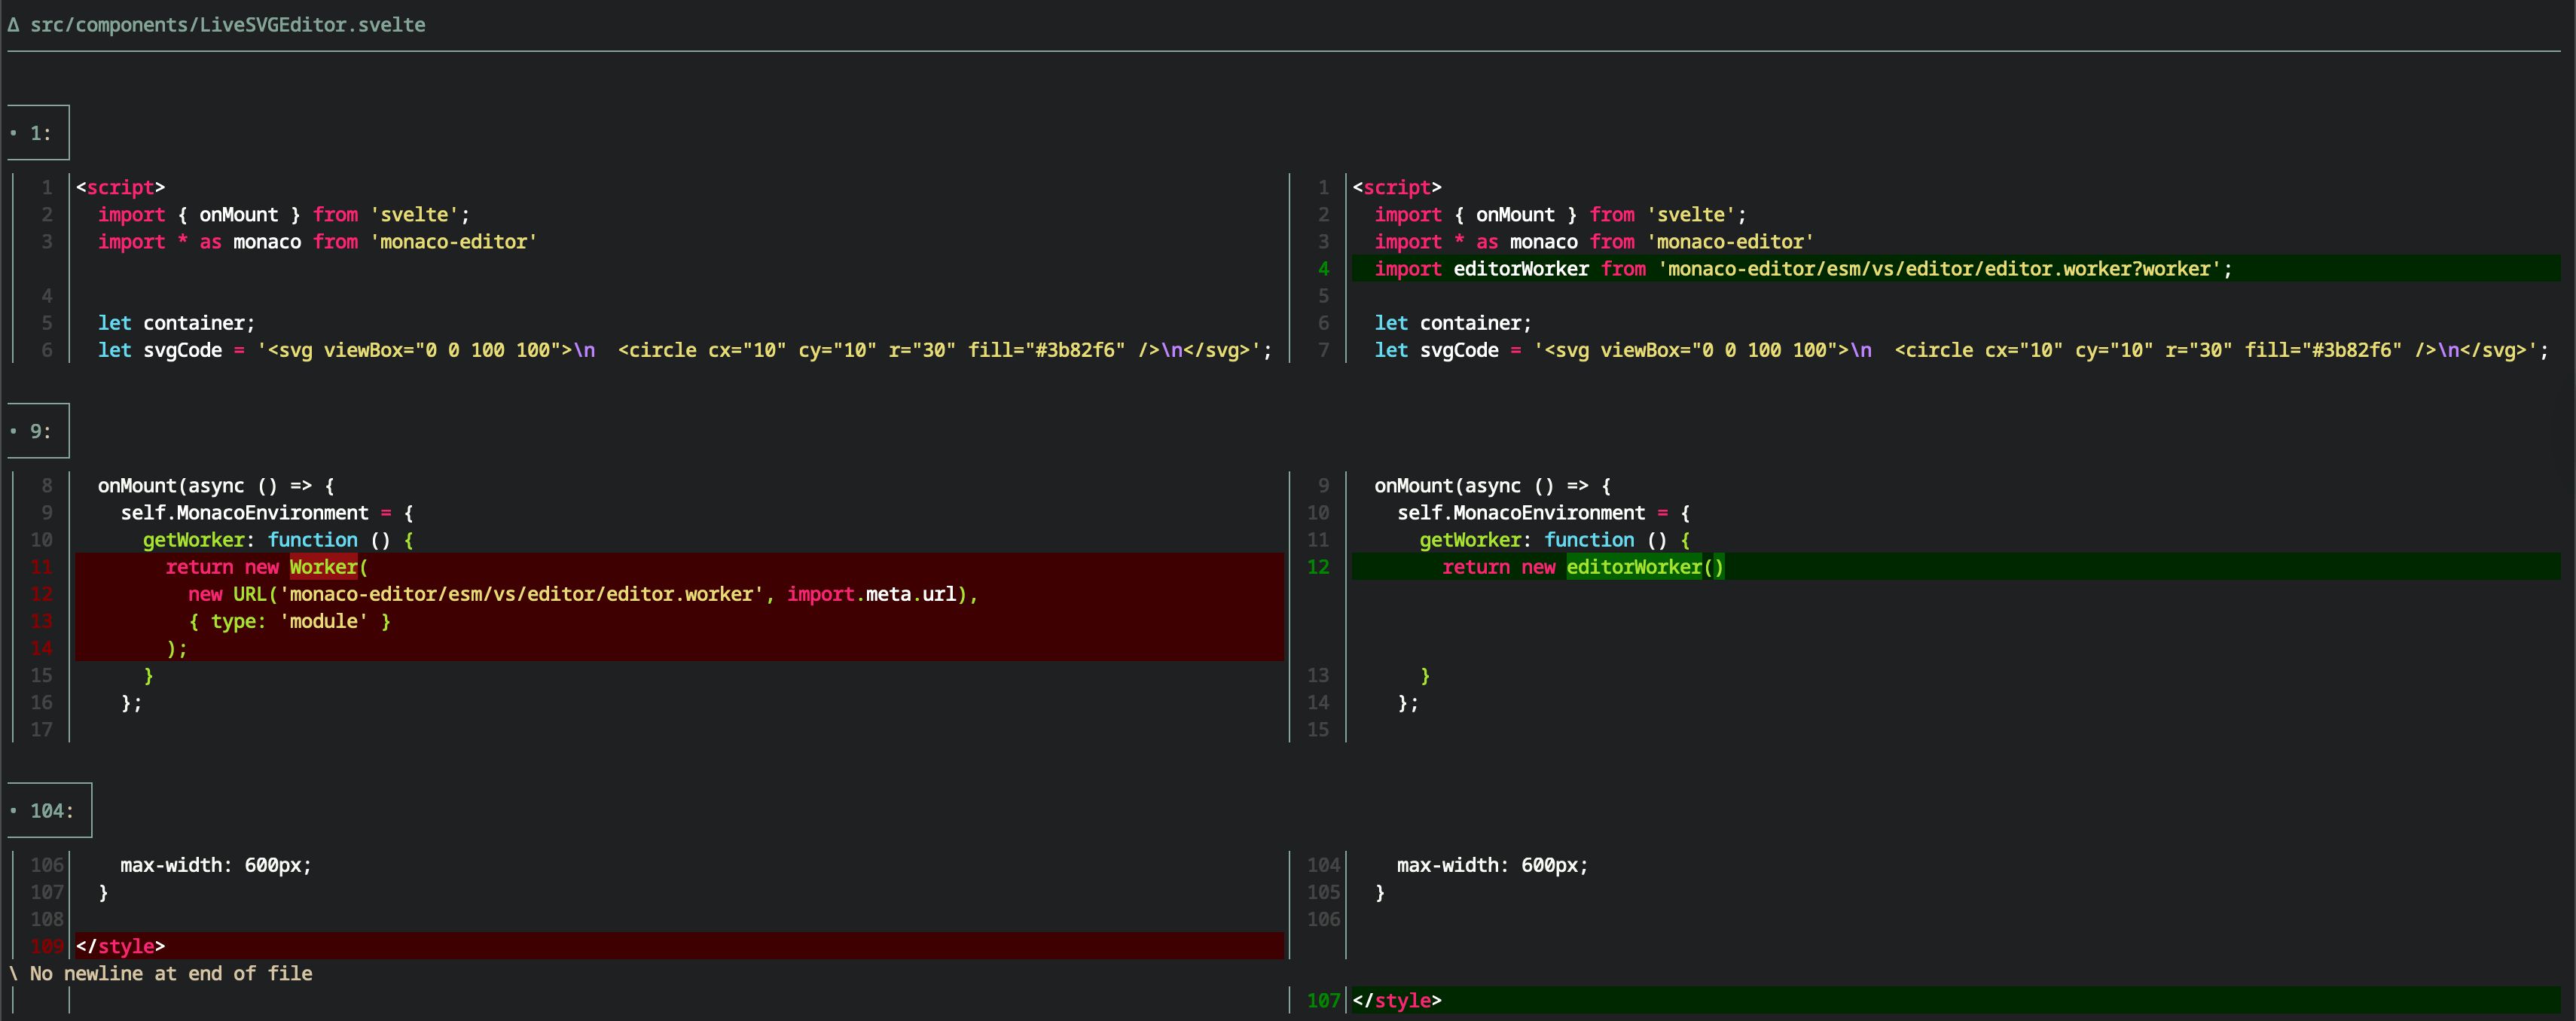2576x1021 pixels.
Task: Click line number 12 in the right pane
Action: click(1318, 566)
